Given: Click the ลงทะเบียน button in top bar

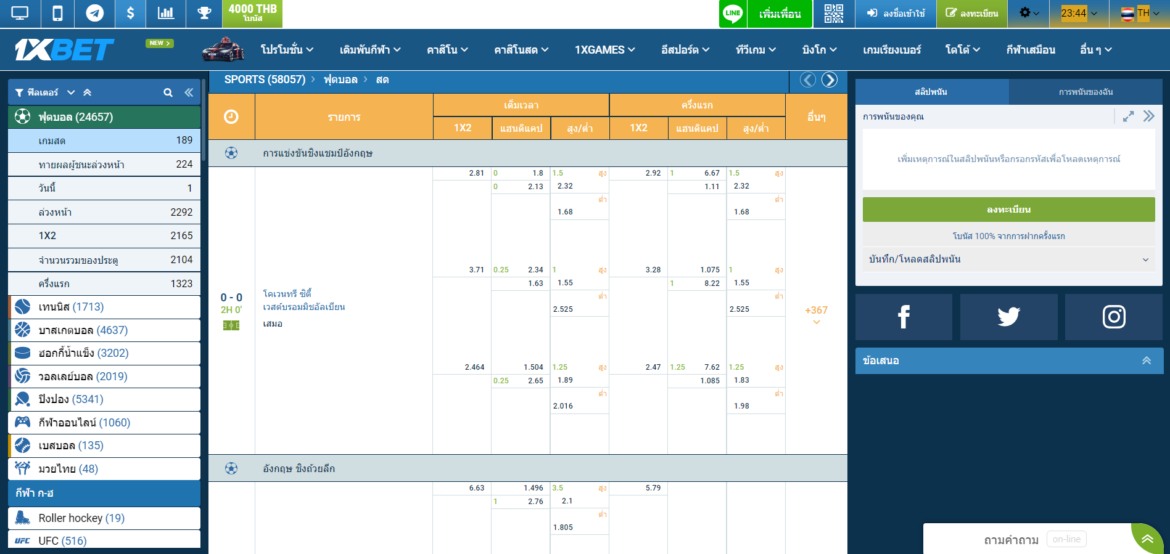Looking at the screenshot, I should pos(972,13).
